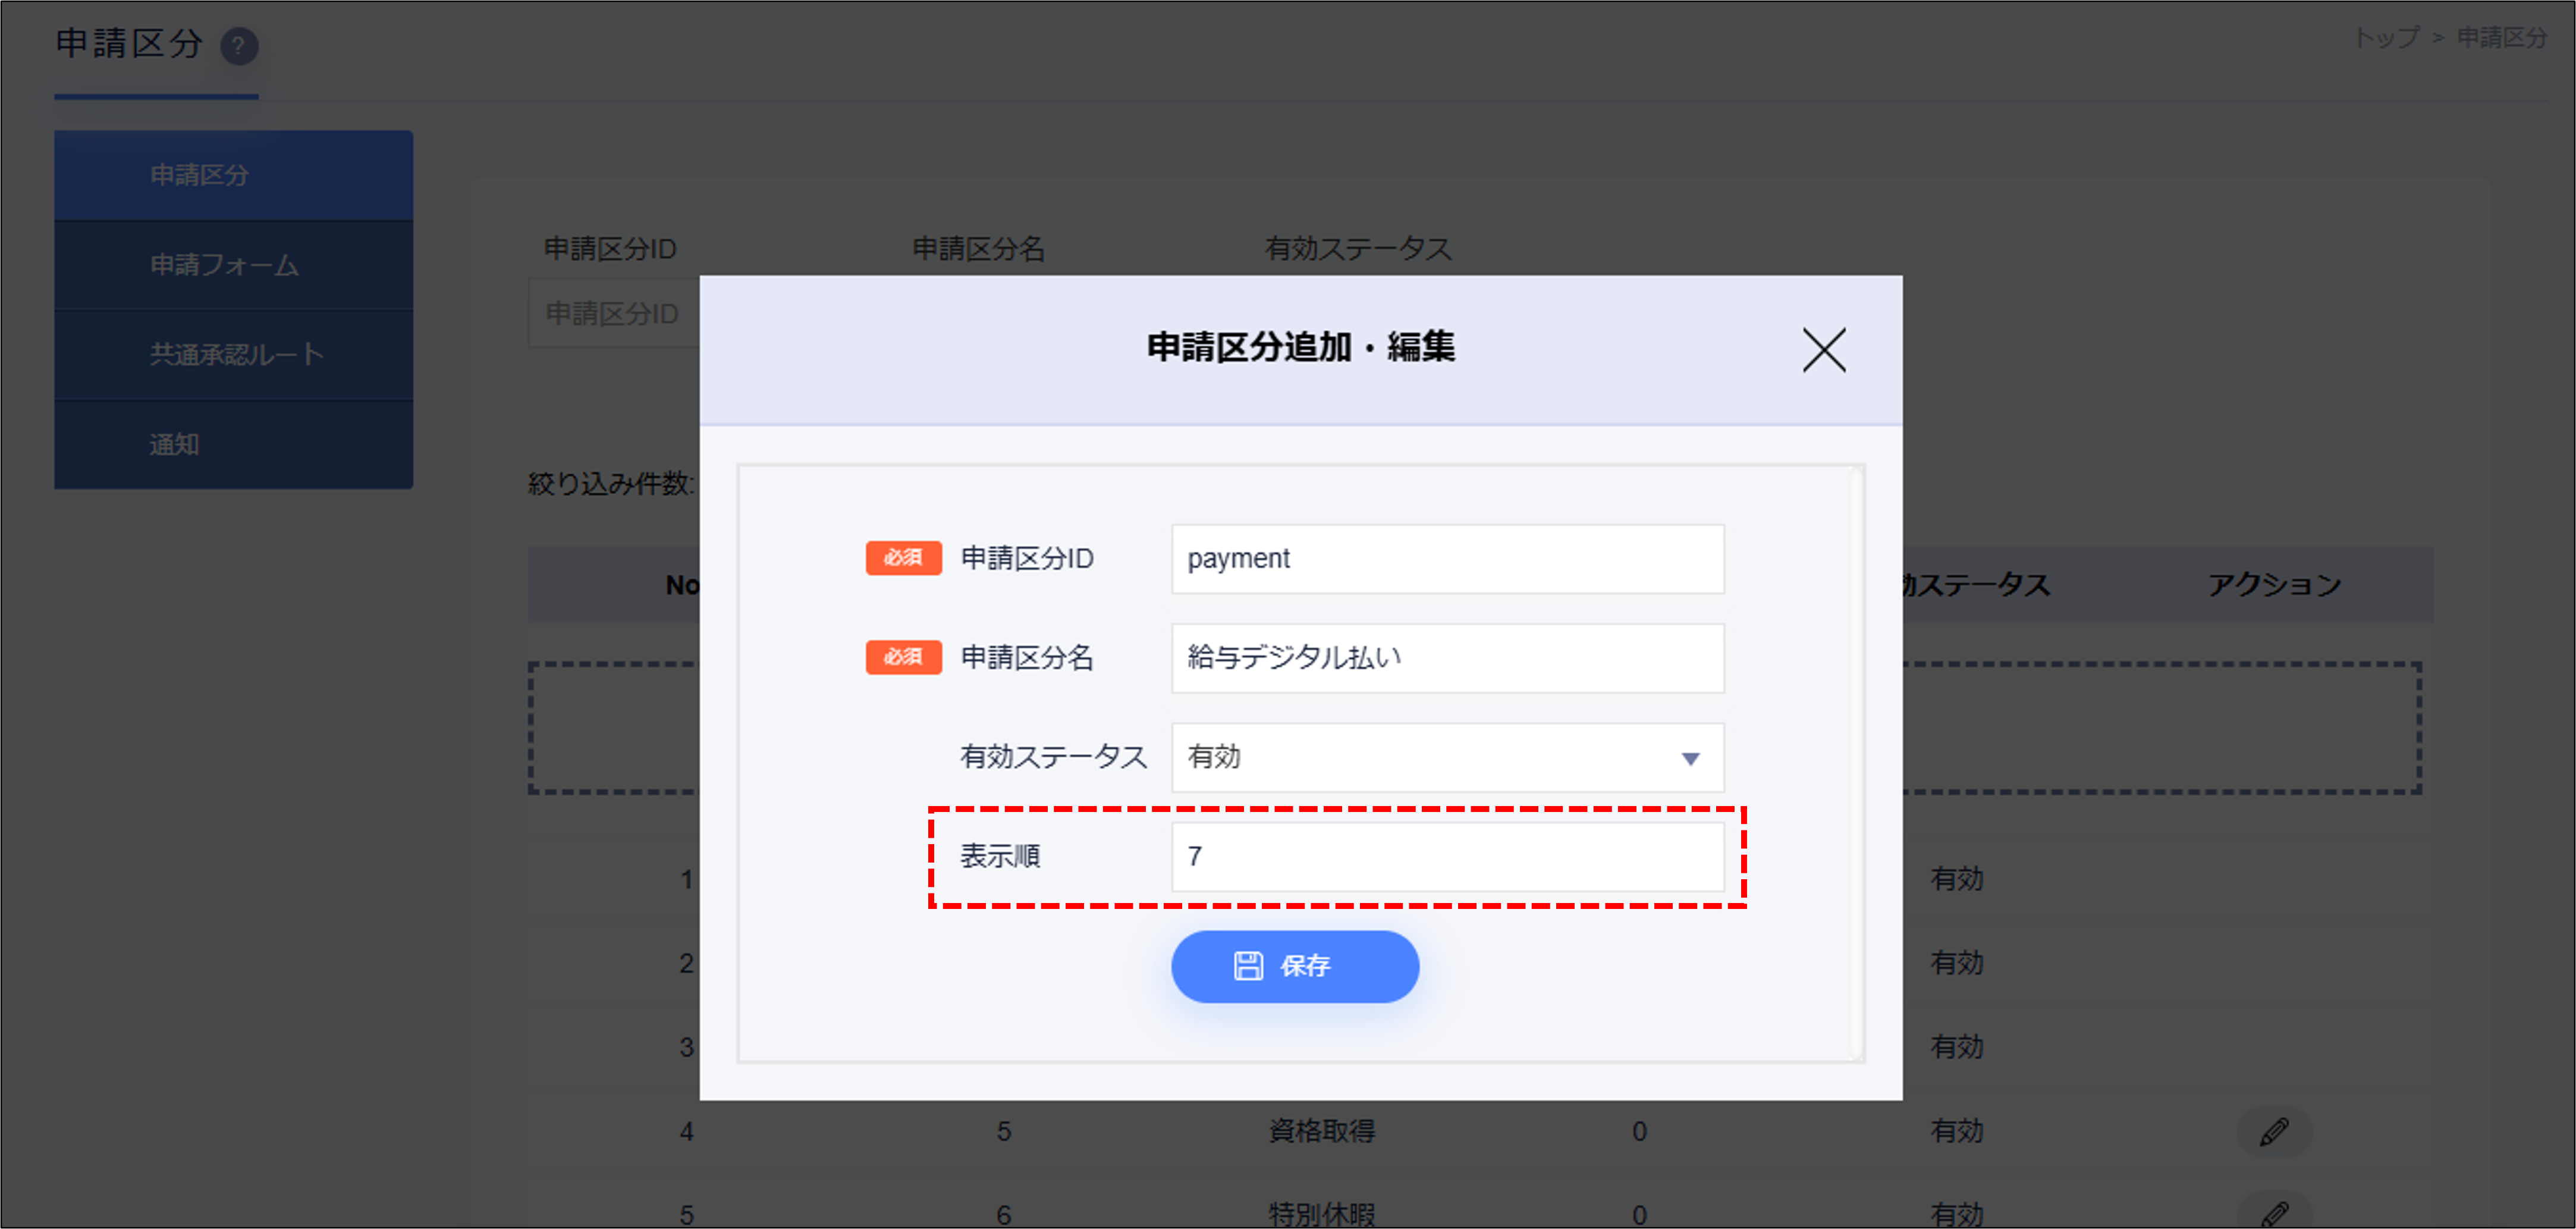Select 共通承認ルート in sidebar menu

click(x=233, y=354)
